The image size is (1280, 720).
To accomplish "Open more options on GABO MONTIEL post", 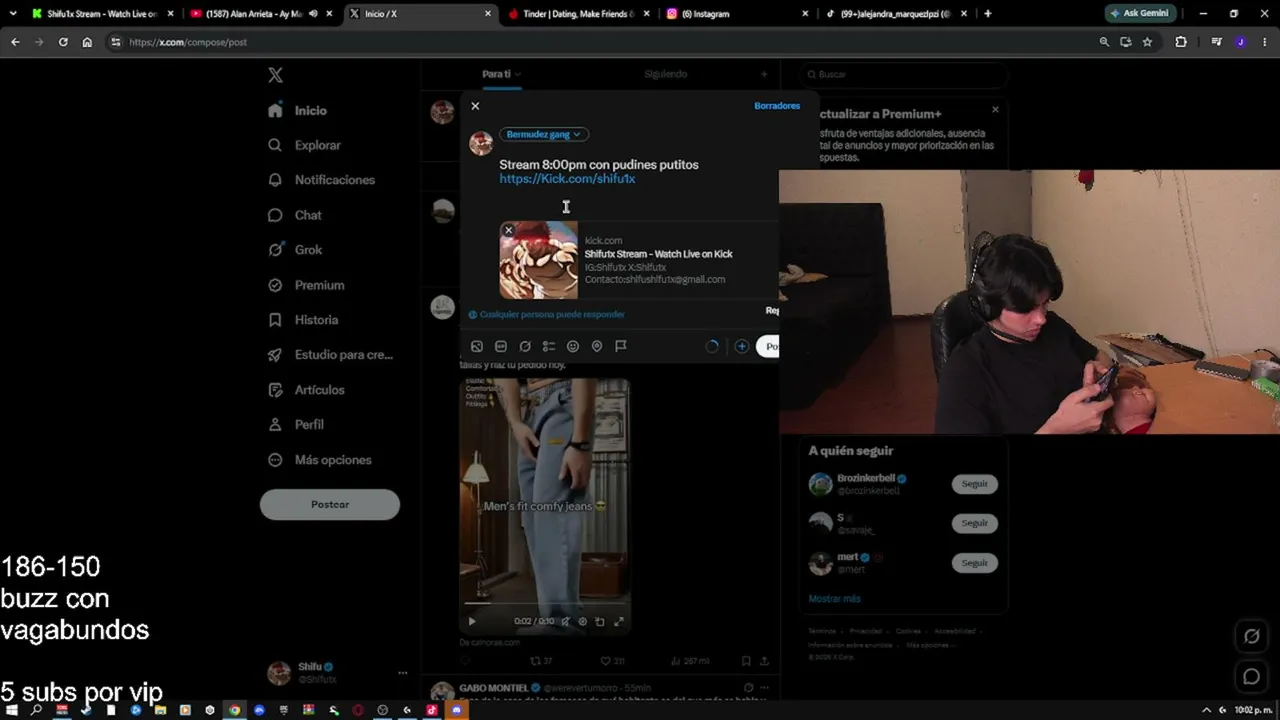I will pos(765,688).
